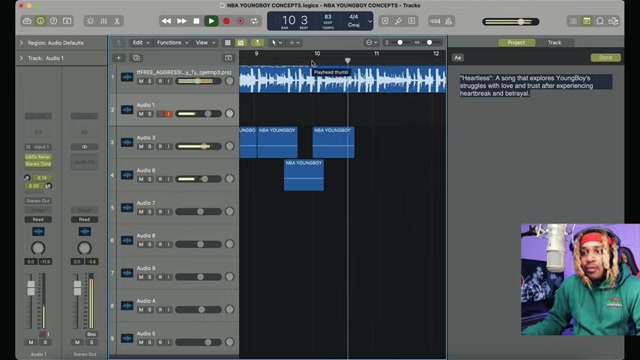Click the add track plus button
The width and height of the screenshot is (640, 360).
click(118, 58)
